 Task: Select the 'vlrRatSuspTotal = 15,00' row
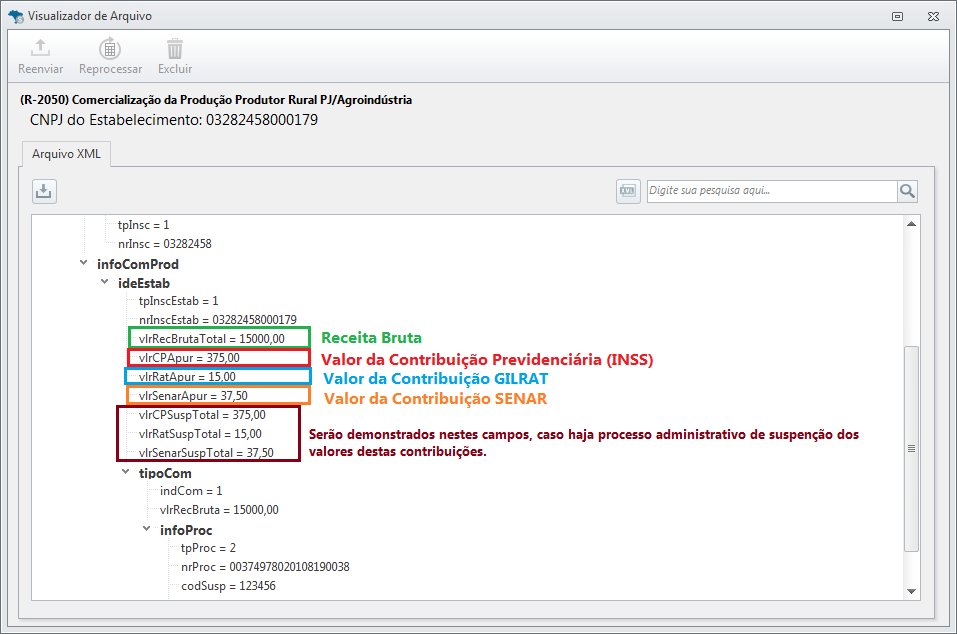[x=200, y=434]
